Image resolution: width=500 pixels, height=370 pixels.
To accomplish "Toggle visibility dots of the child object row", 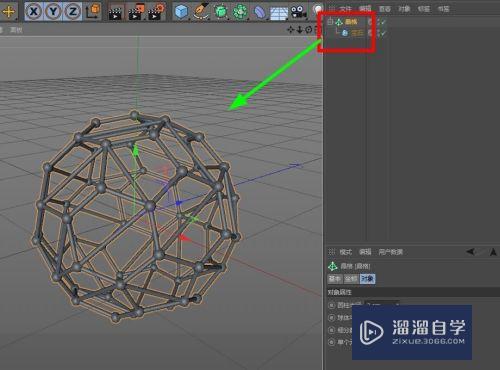I will tap(378, 33).
